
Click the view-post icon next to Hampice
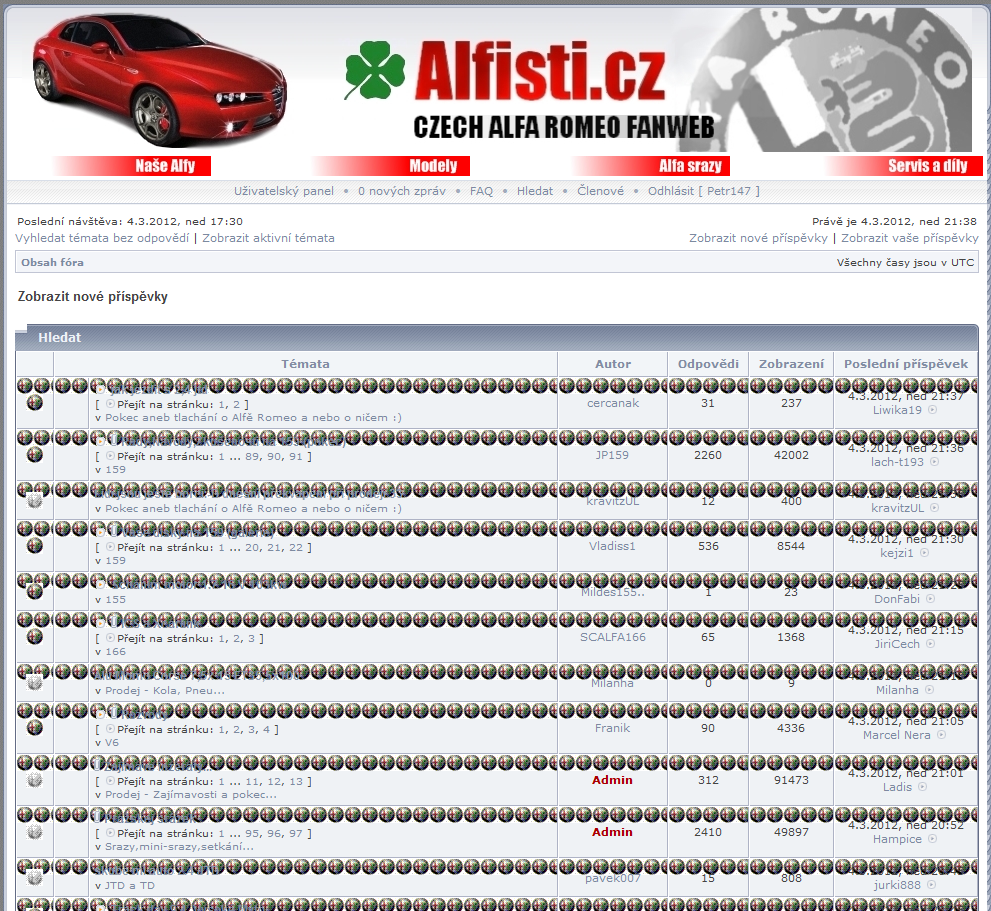pos(932,839)
